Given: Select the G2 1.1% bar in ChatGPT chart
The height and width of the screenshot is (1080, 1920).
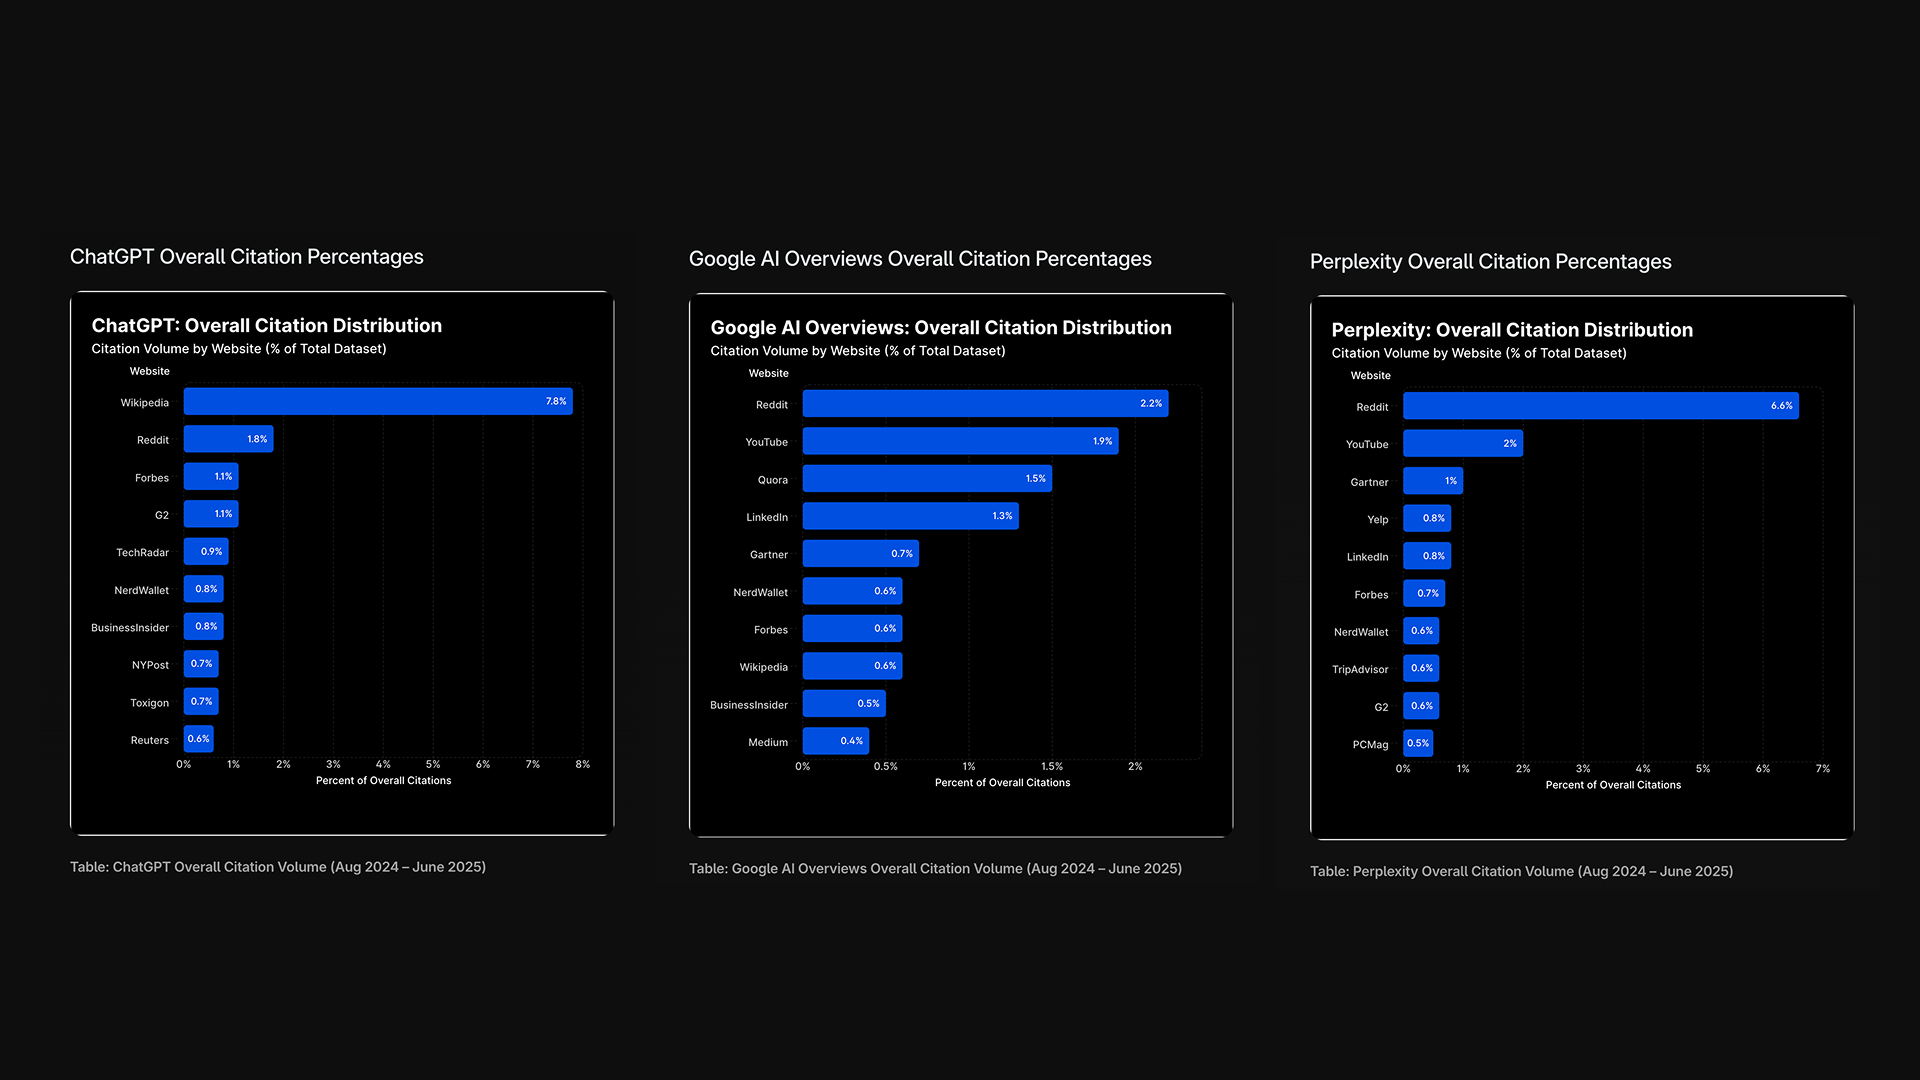Looking at the screenshot, I should [211, 514].
